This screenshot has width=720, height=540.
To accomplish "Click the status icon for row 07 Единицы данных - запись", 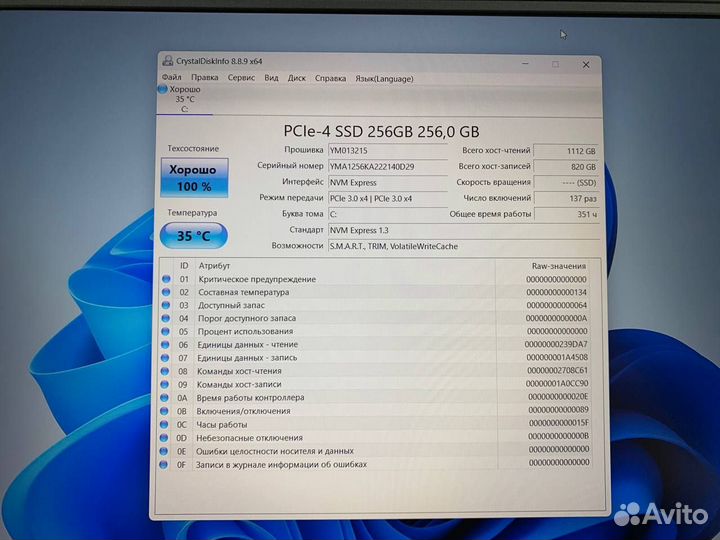I will click(x=165, y=357).
